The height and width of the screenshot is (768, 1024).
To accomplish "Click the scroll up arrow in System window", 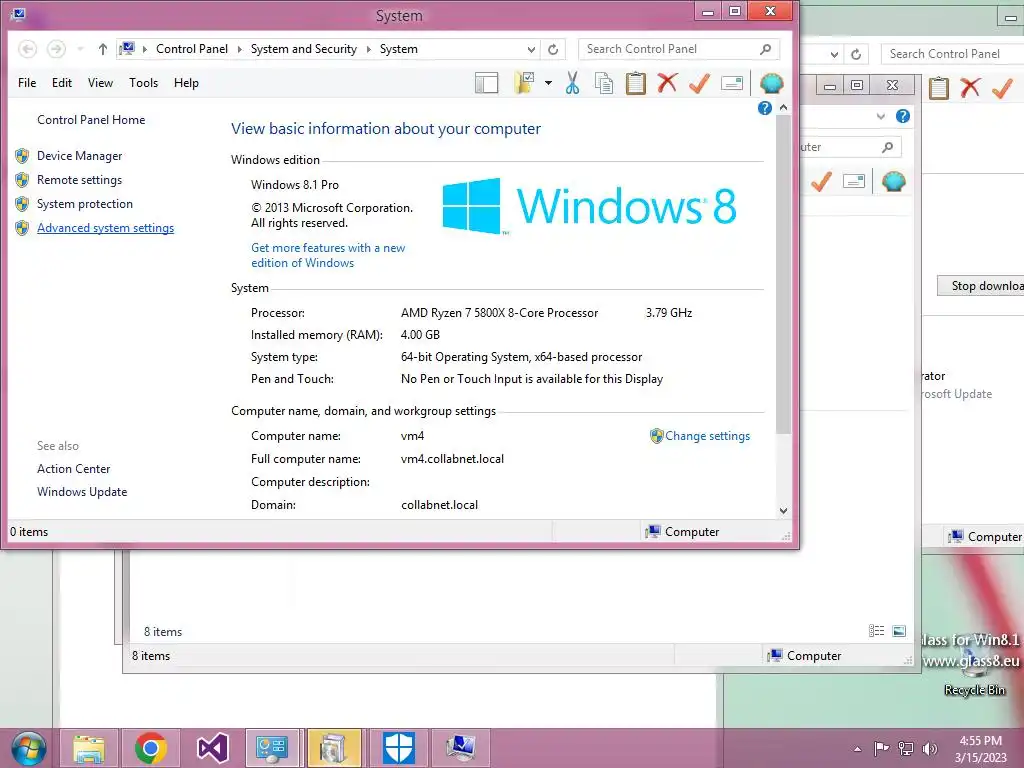I will 784,107.
